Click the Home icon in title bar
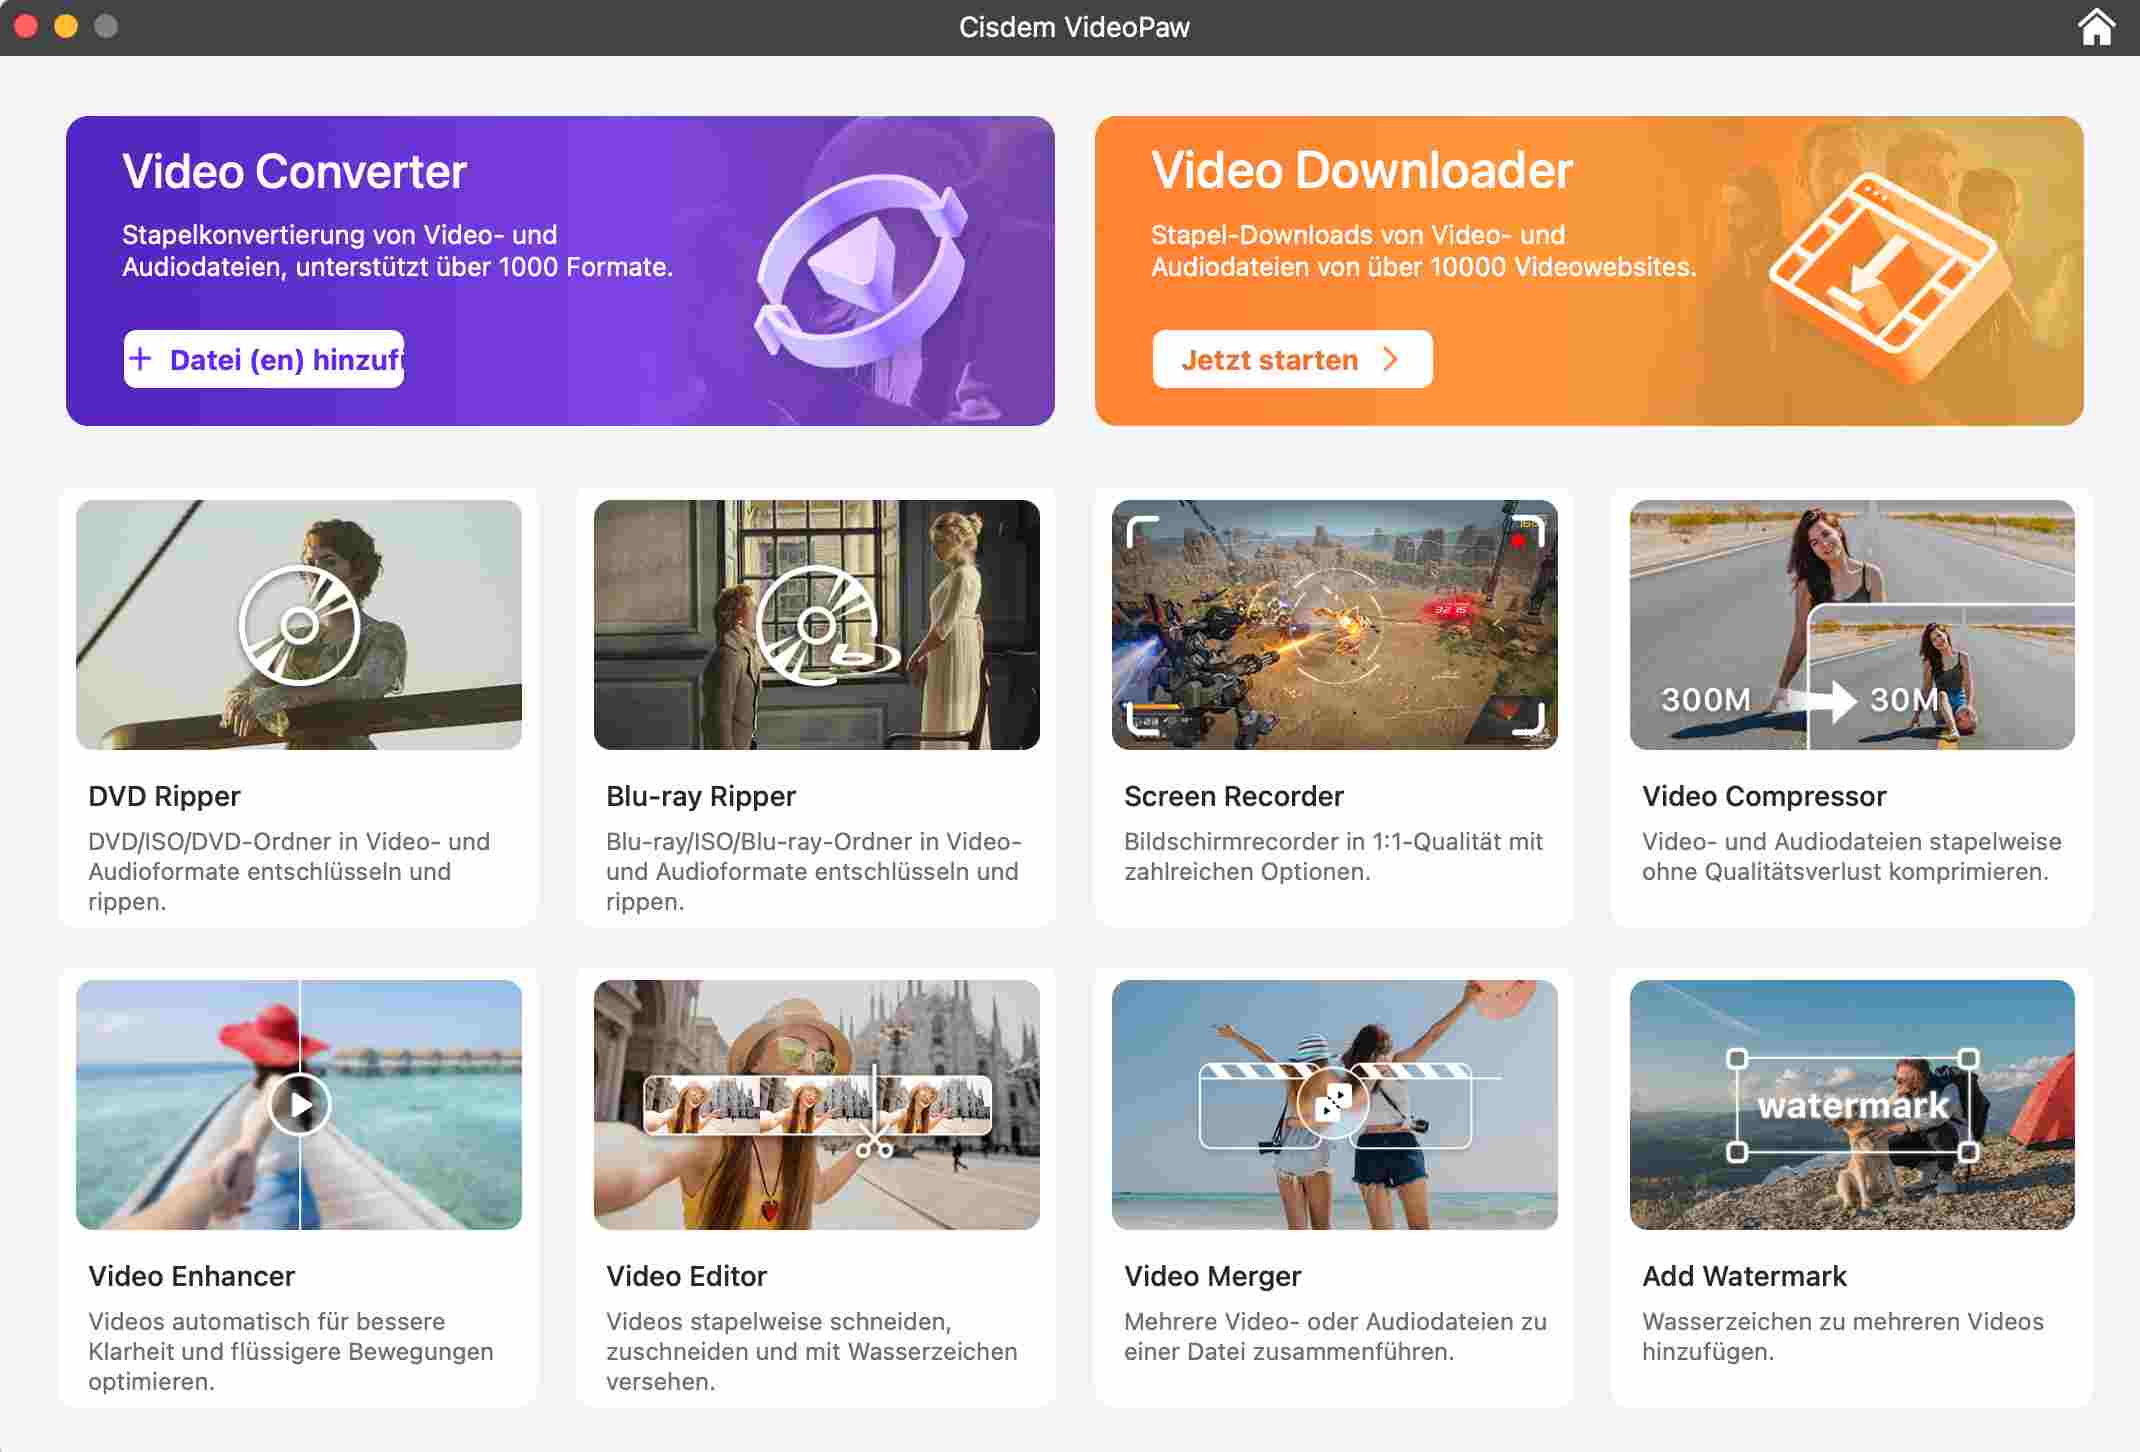The image size is (2140, 1452). (x=2096, y=27)
